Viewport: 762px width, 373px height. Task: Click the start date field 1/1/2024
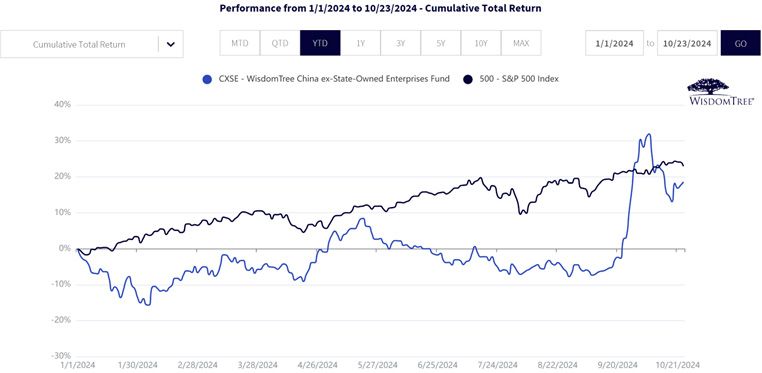click(614, 43)
